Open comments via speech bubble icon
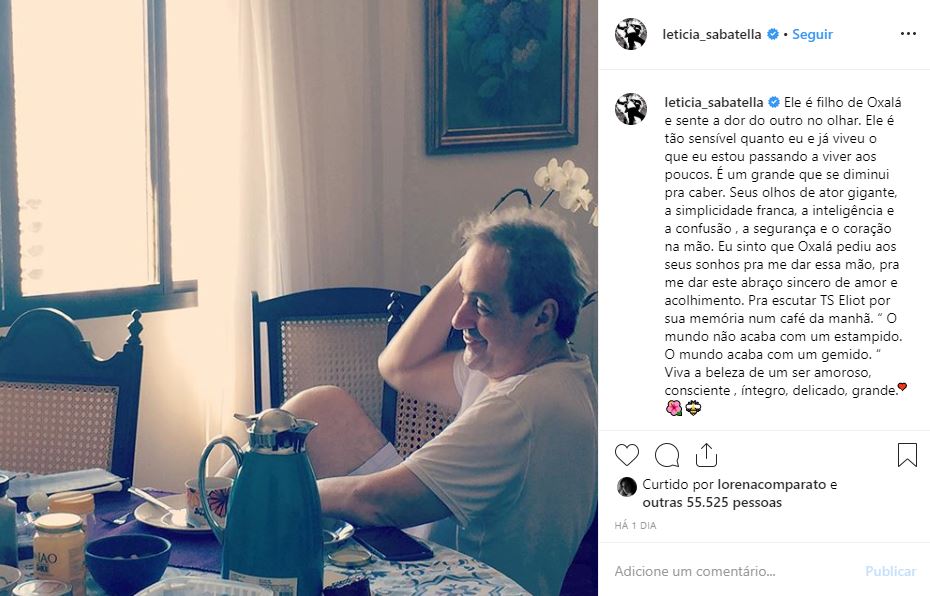Viewport: 930px width, 596px height. pos(667,455)
